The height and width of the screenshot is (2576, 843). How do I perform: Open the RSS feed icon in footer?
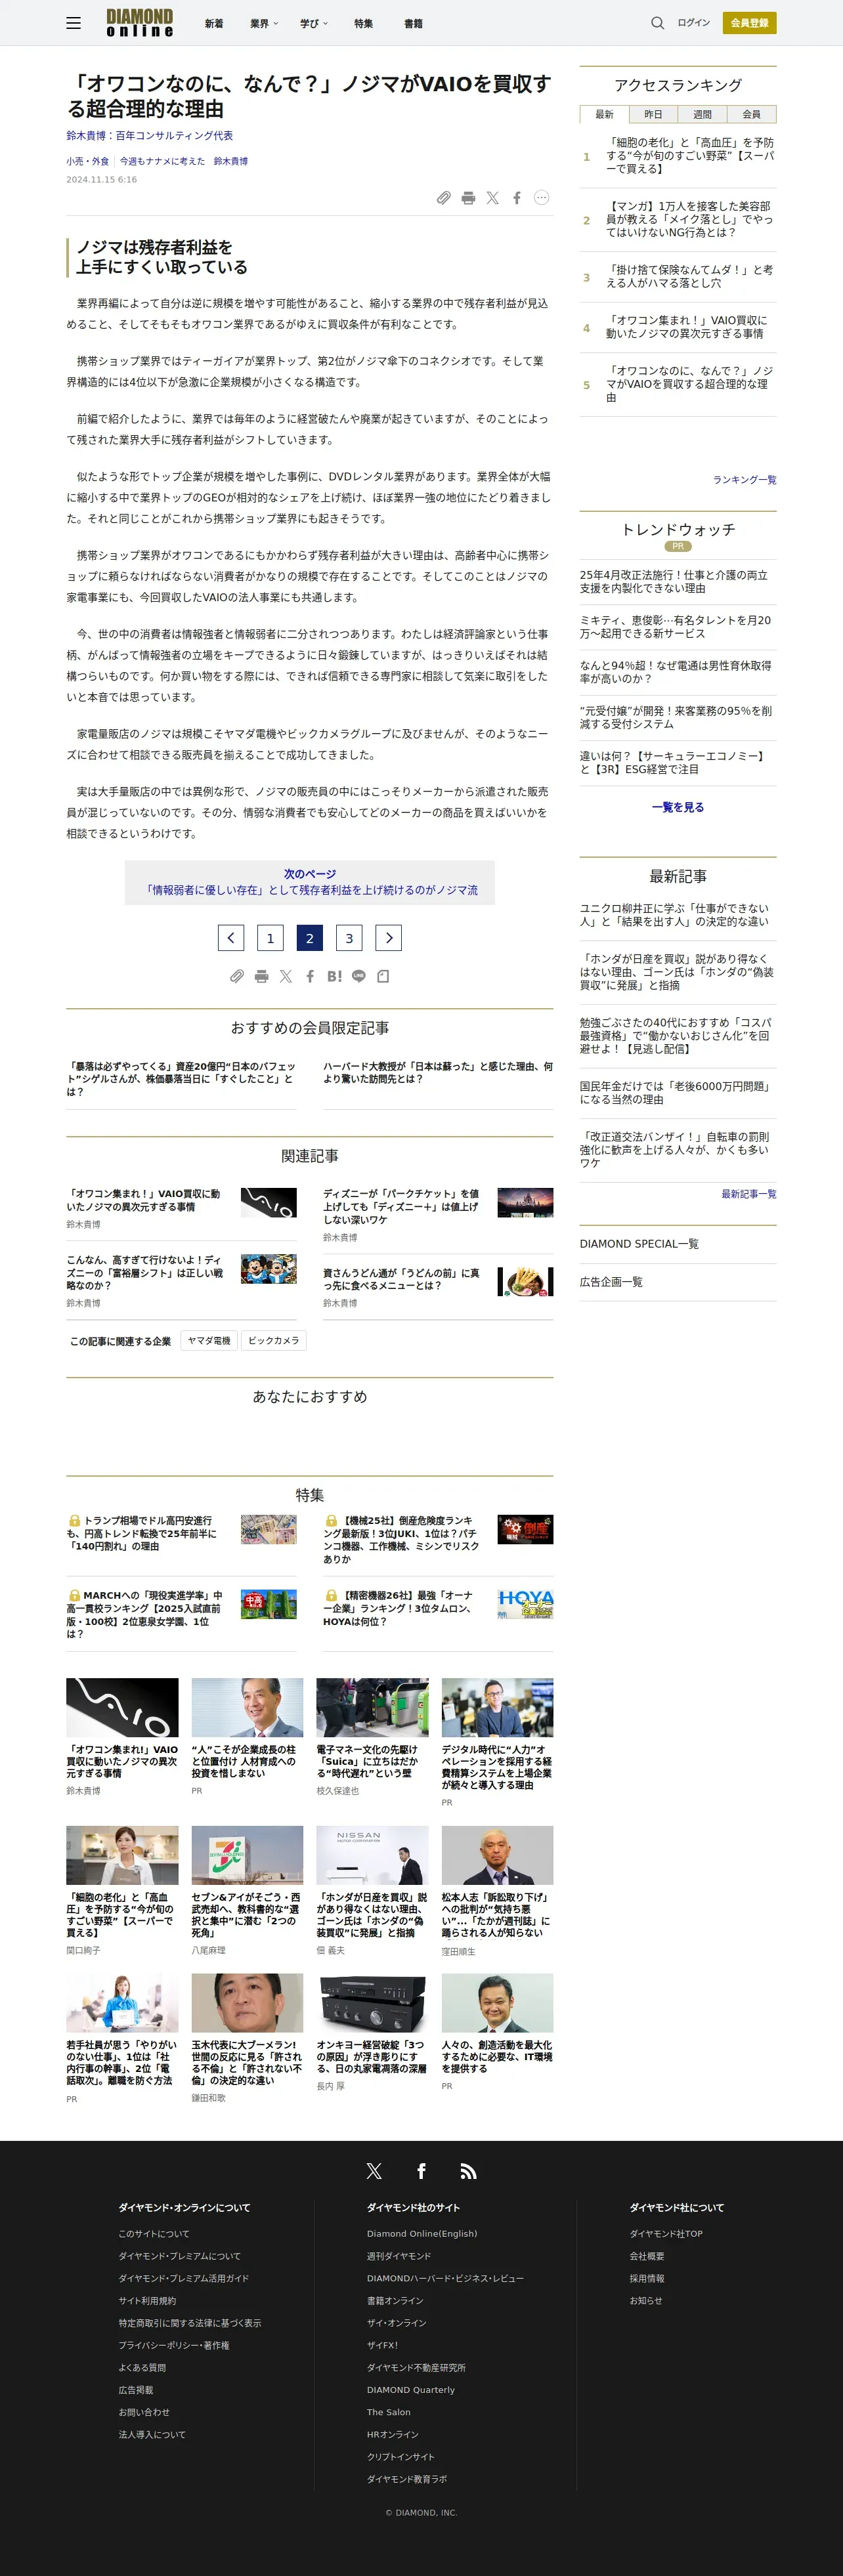468,2171
